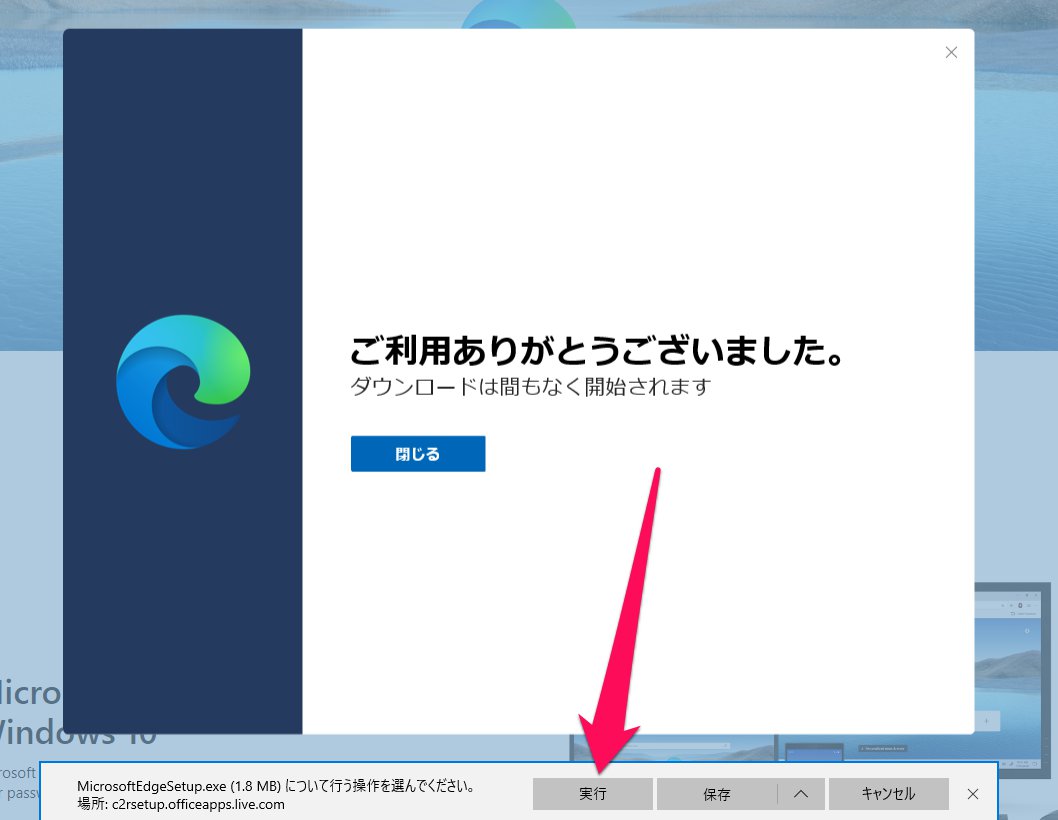Click the 保存 button to save the installer
The image size is (1058, 820).
coord(718,793)
